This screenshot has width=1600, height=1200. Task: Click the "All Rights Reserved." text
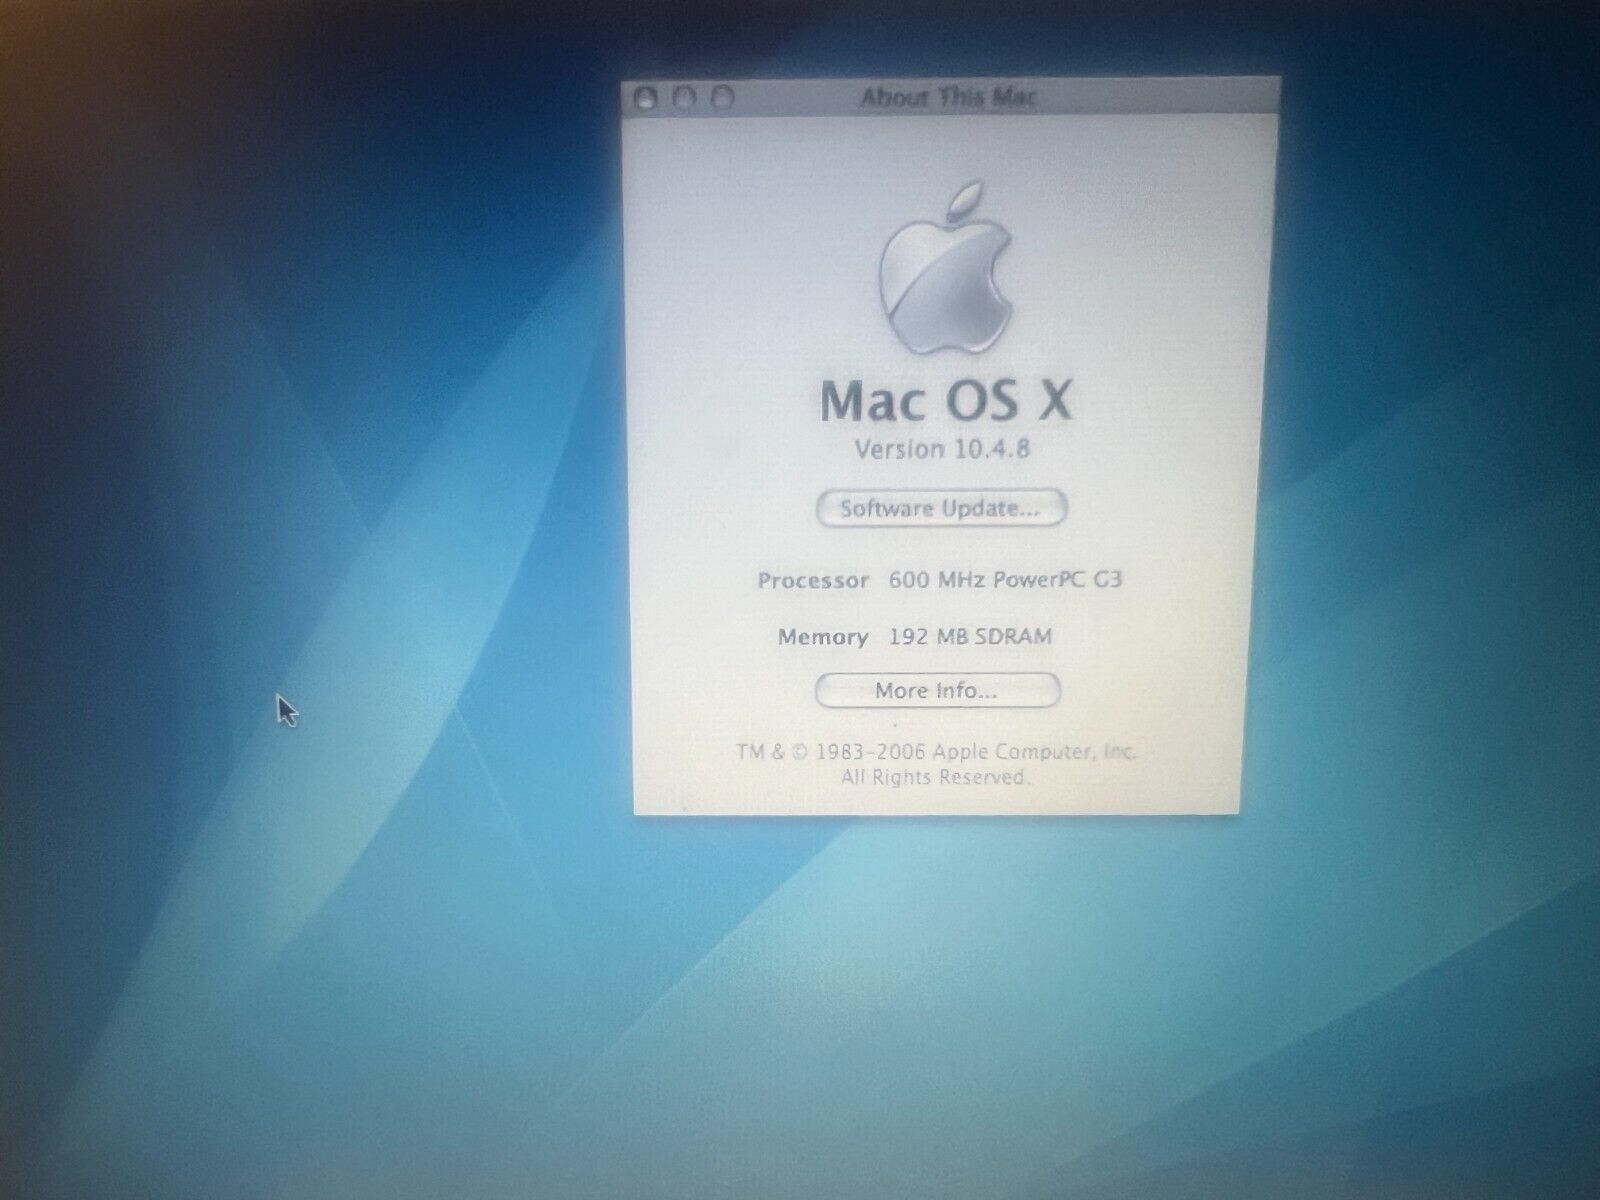click(935, 777)
